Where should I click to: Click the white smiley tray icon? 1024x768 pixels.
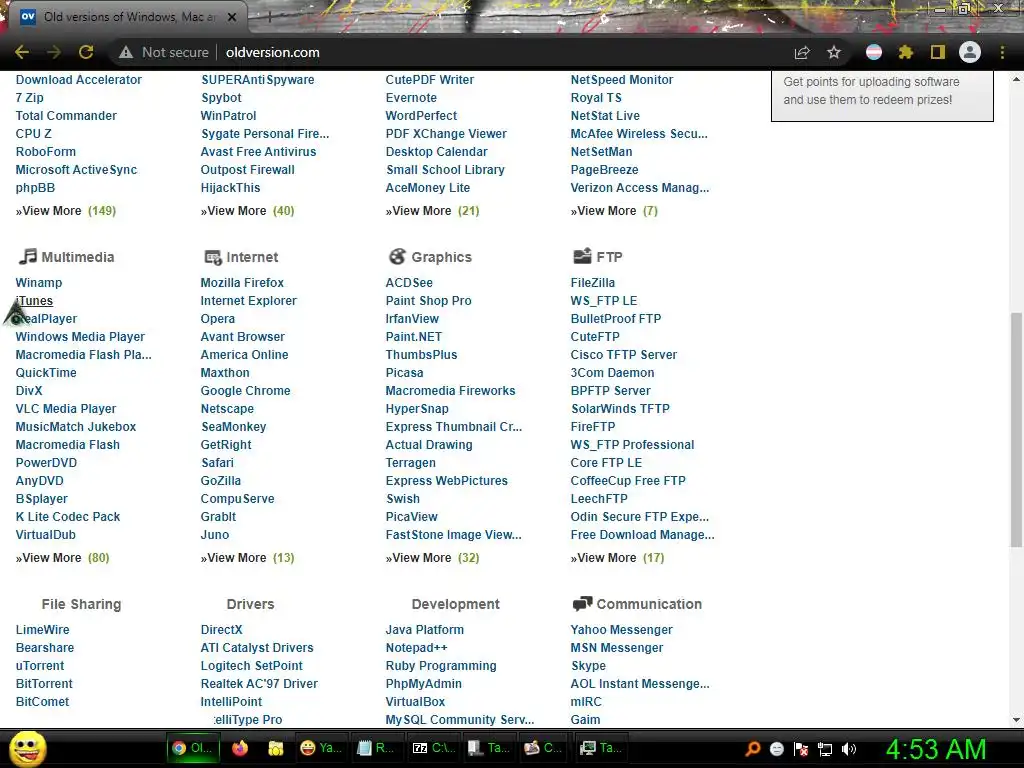pyautogui.click(x=776, y=749)
